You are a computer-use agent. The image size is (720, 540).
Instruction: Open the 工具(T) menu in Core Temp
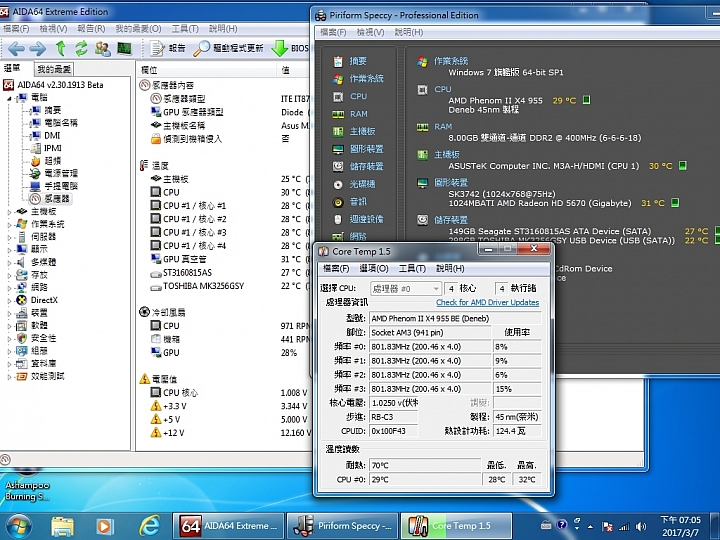412,269
